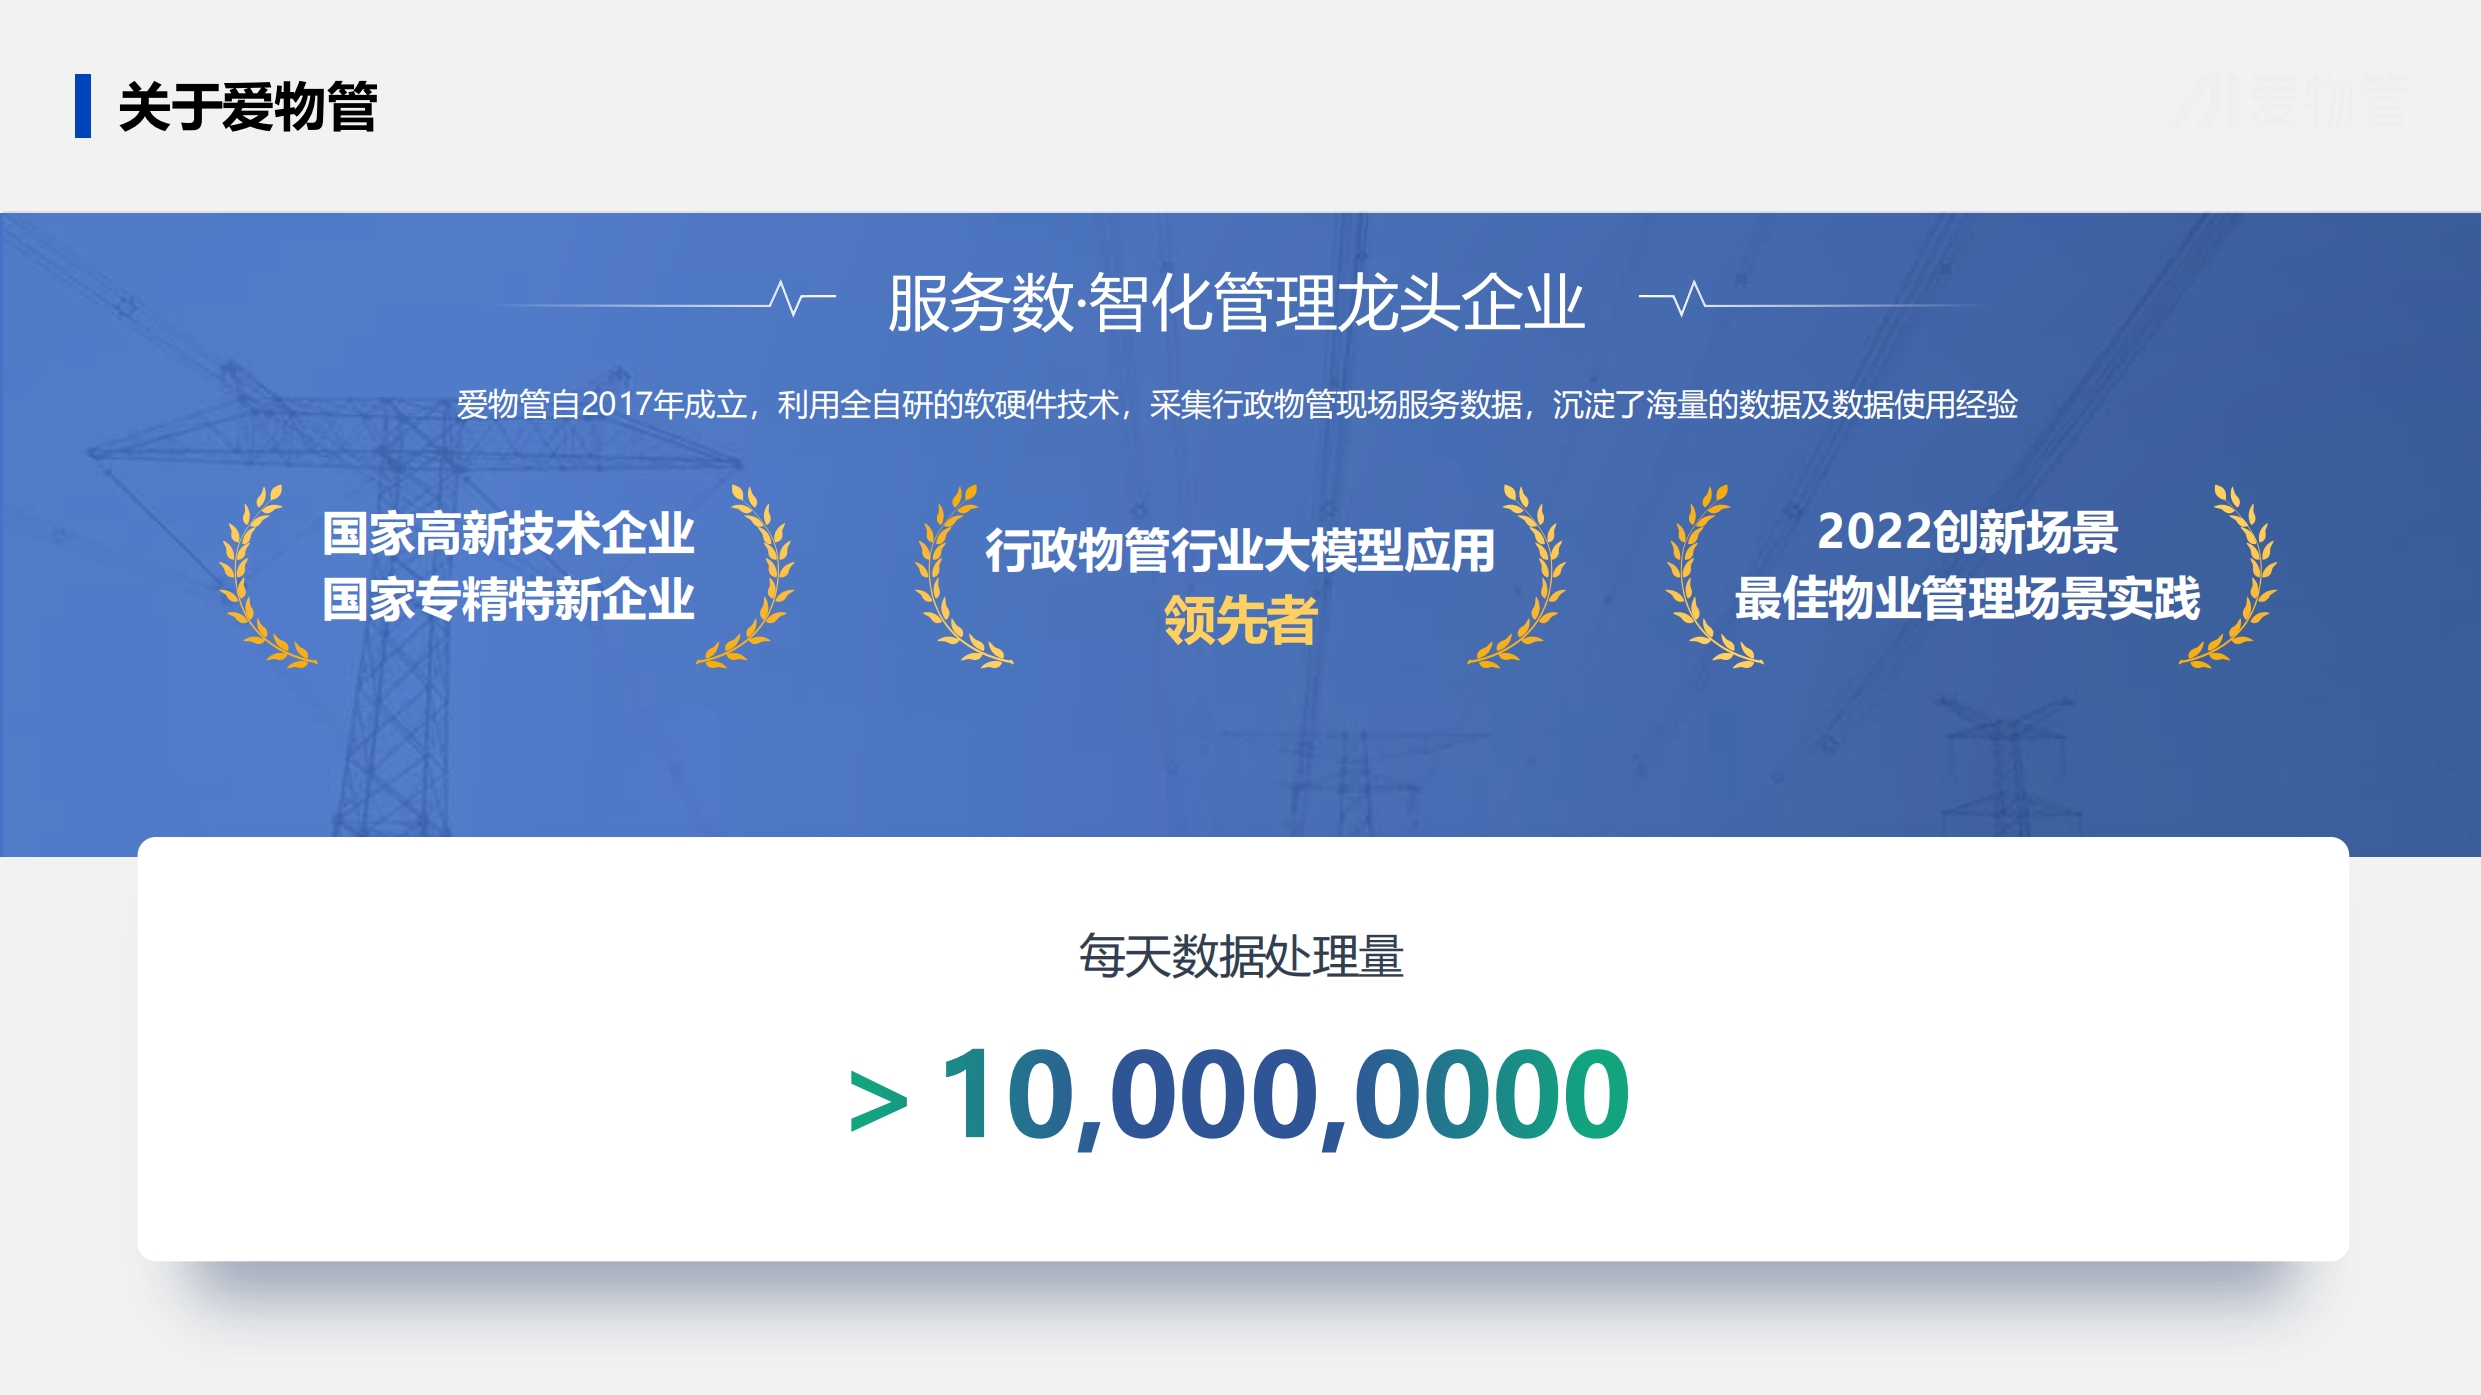Click the label 每天数据处理量

tap(1241, 956)
